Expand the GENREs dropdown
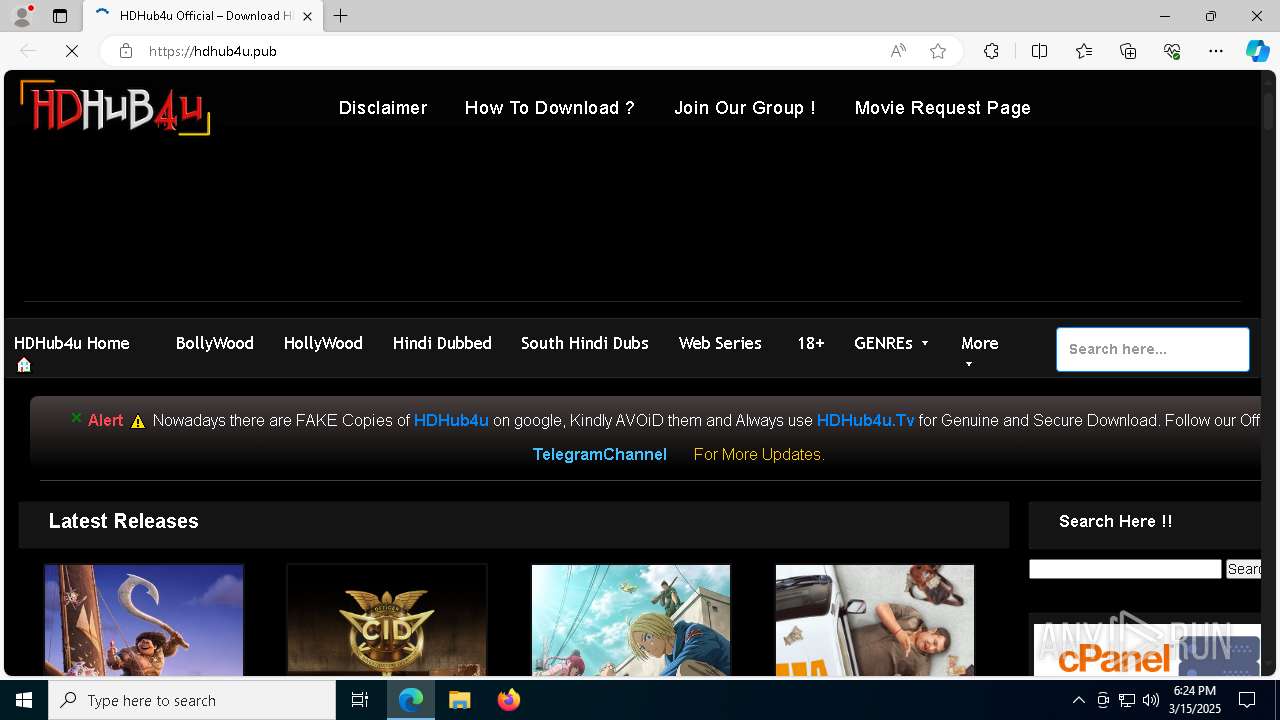 point(891,343)
